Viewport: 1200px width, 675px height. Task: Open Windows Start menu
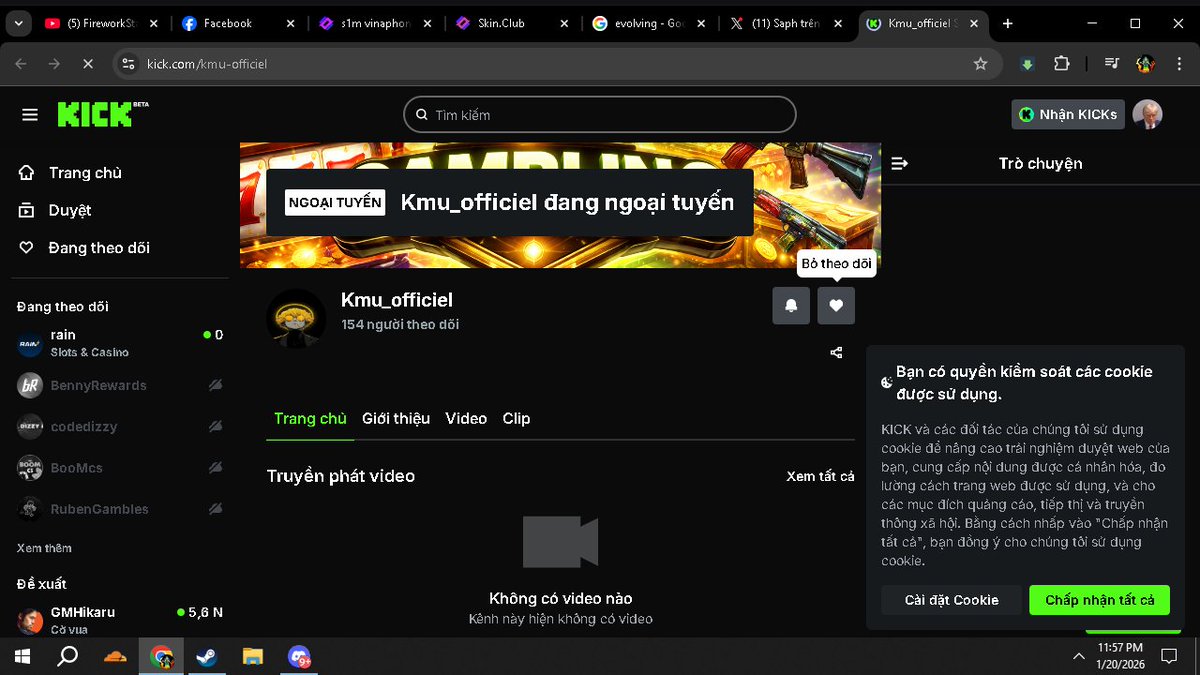pyautogui.click(x=21, y=656)
